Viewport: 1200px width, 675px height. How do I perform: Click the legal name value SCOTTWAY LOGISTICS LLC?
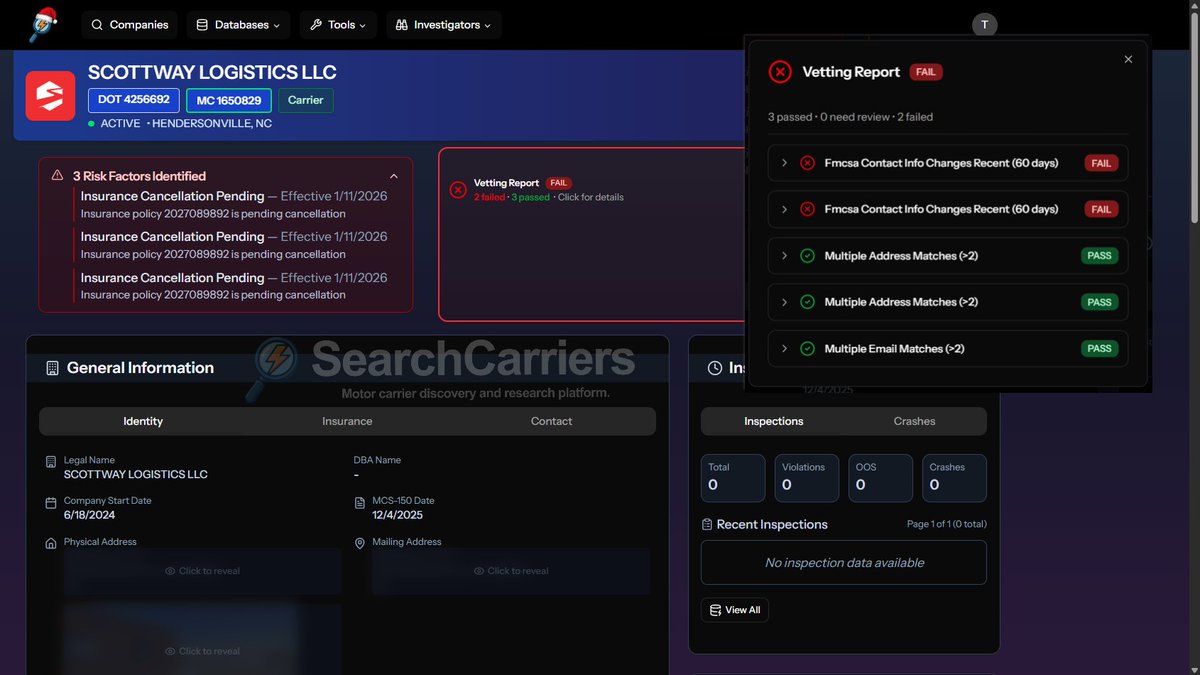tap(136, 474)
